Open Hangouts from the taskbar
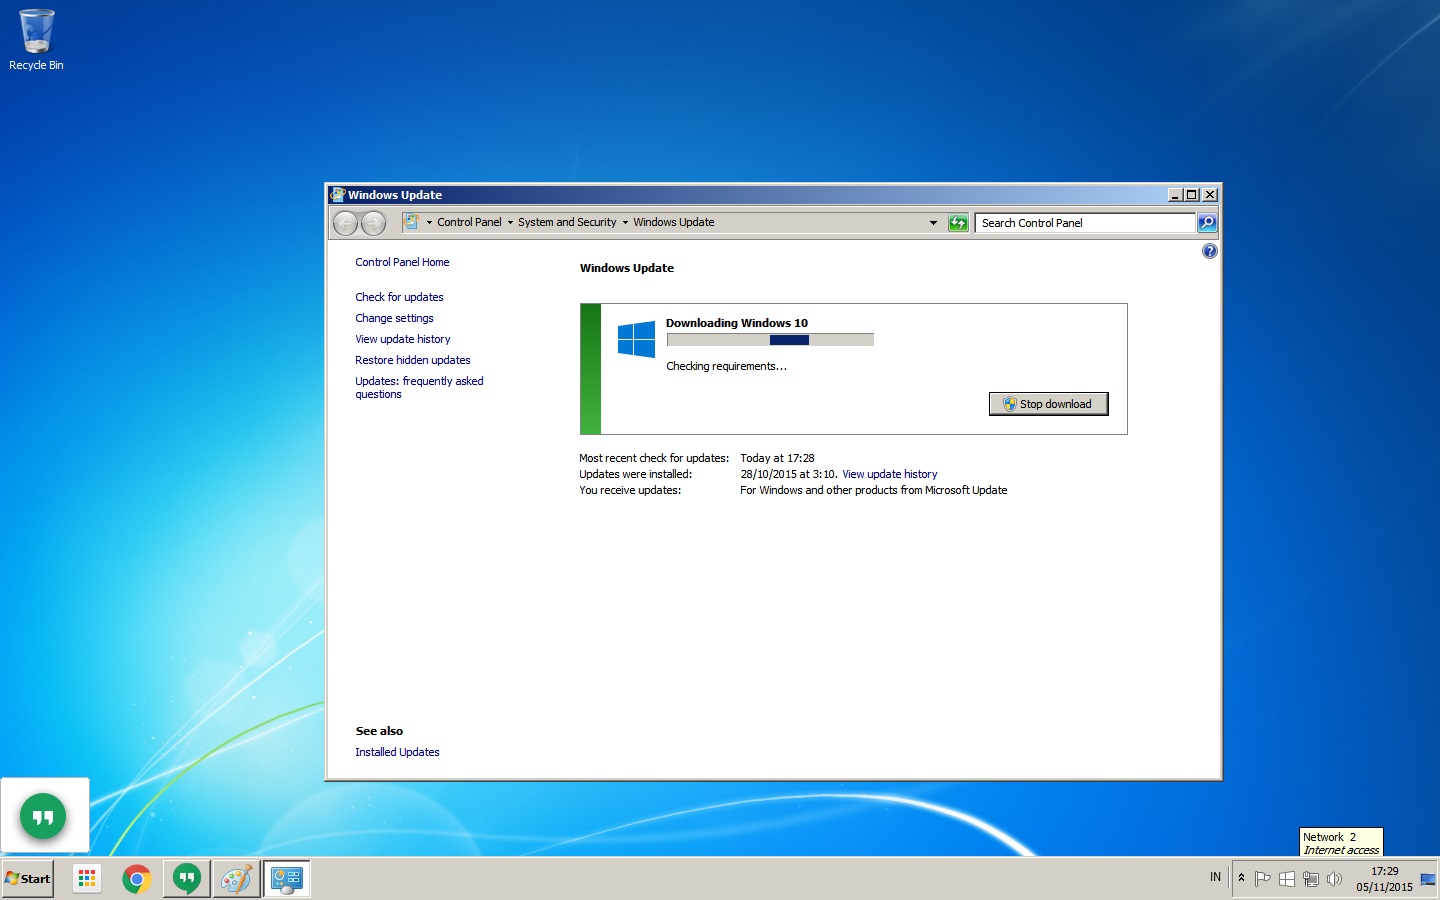Image resolution: width=1440 pixels, height=900 pixels. 186,879
